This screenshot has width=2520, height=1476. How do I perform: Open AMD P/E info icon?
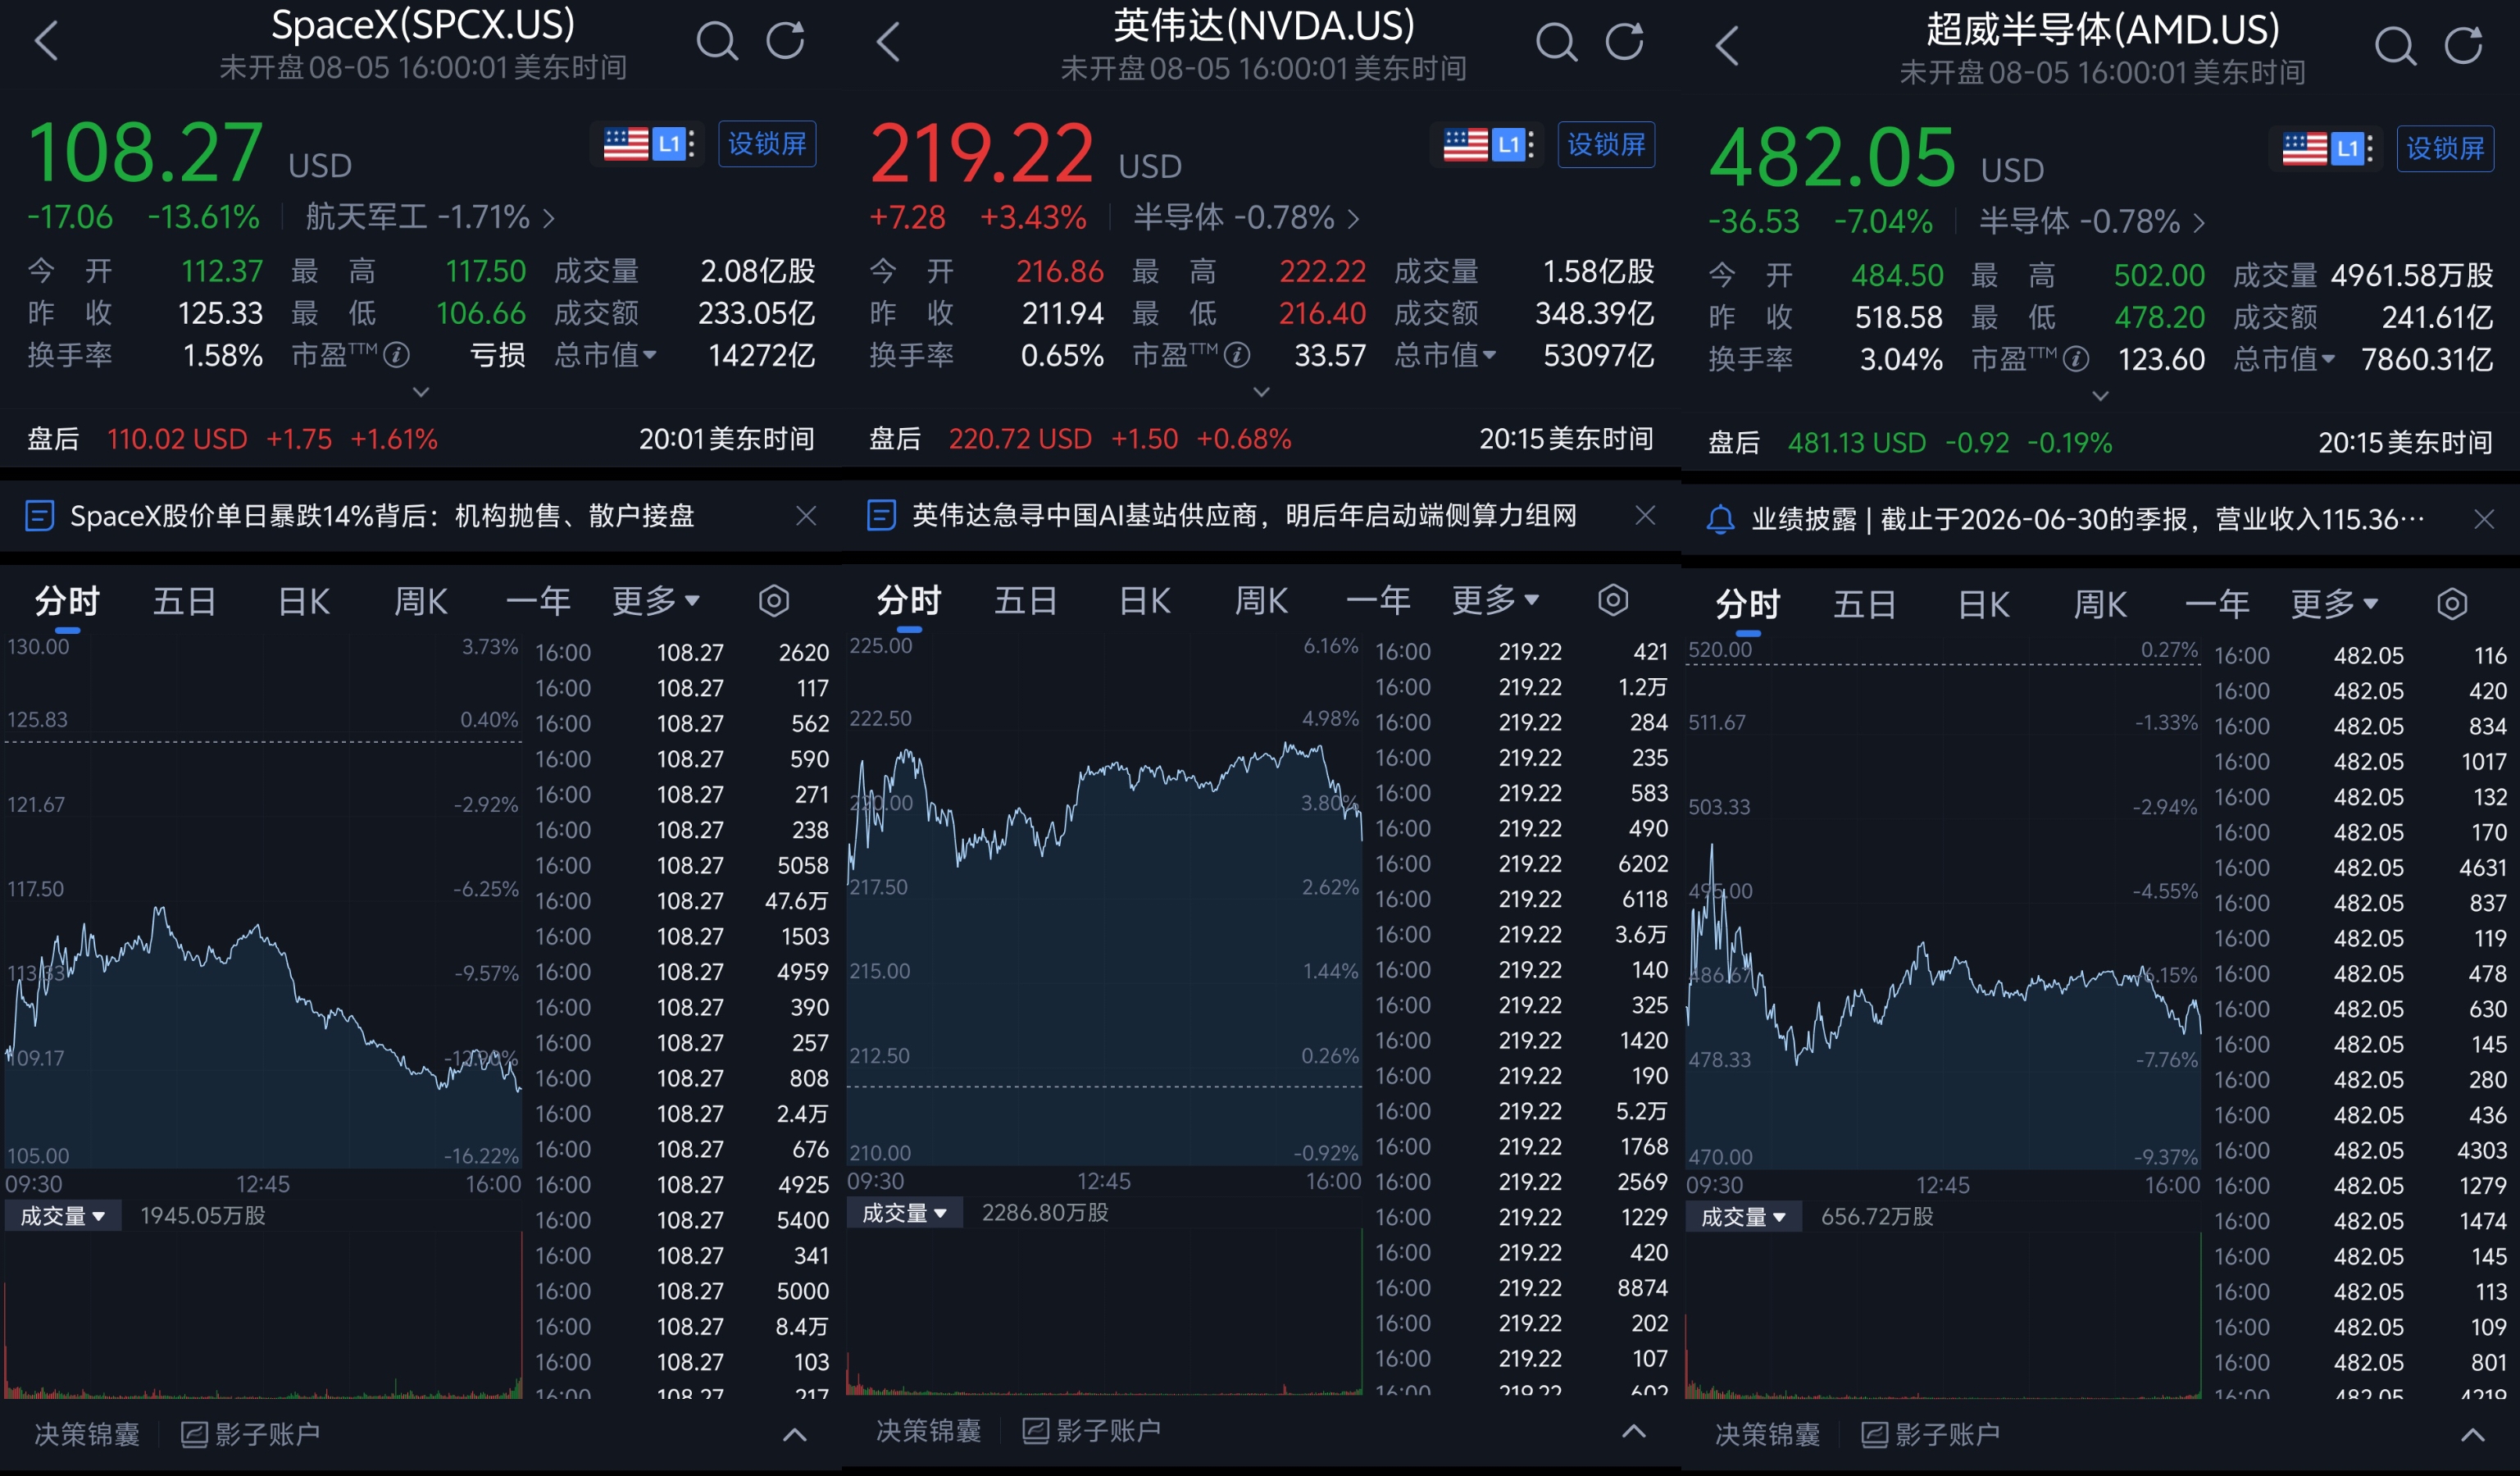click(x=2076, y=359)
